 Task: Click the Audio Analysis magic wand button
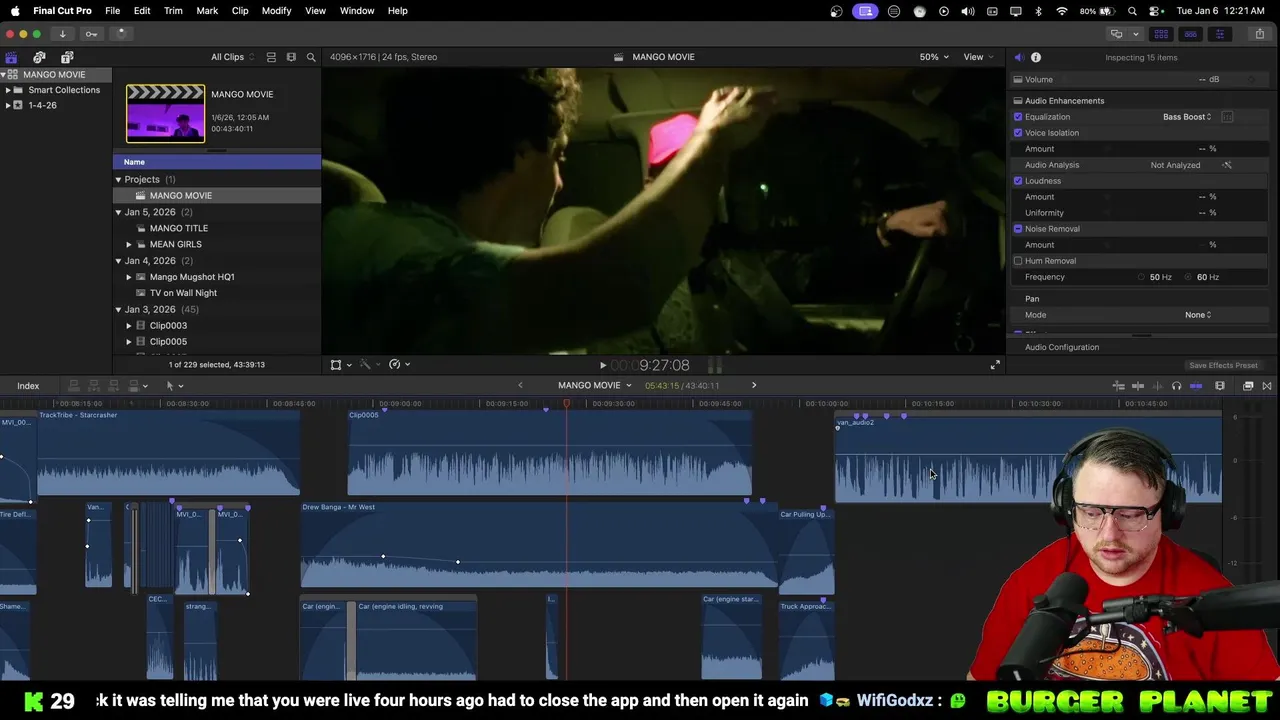1227,165
